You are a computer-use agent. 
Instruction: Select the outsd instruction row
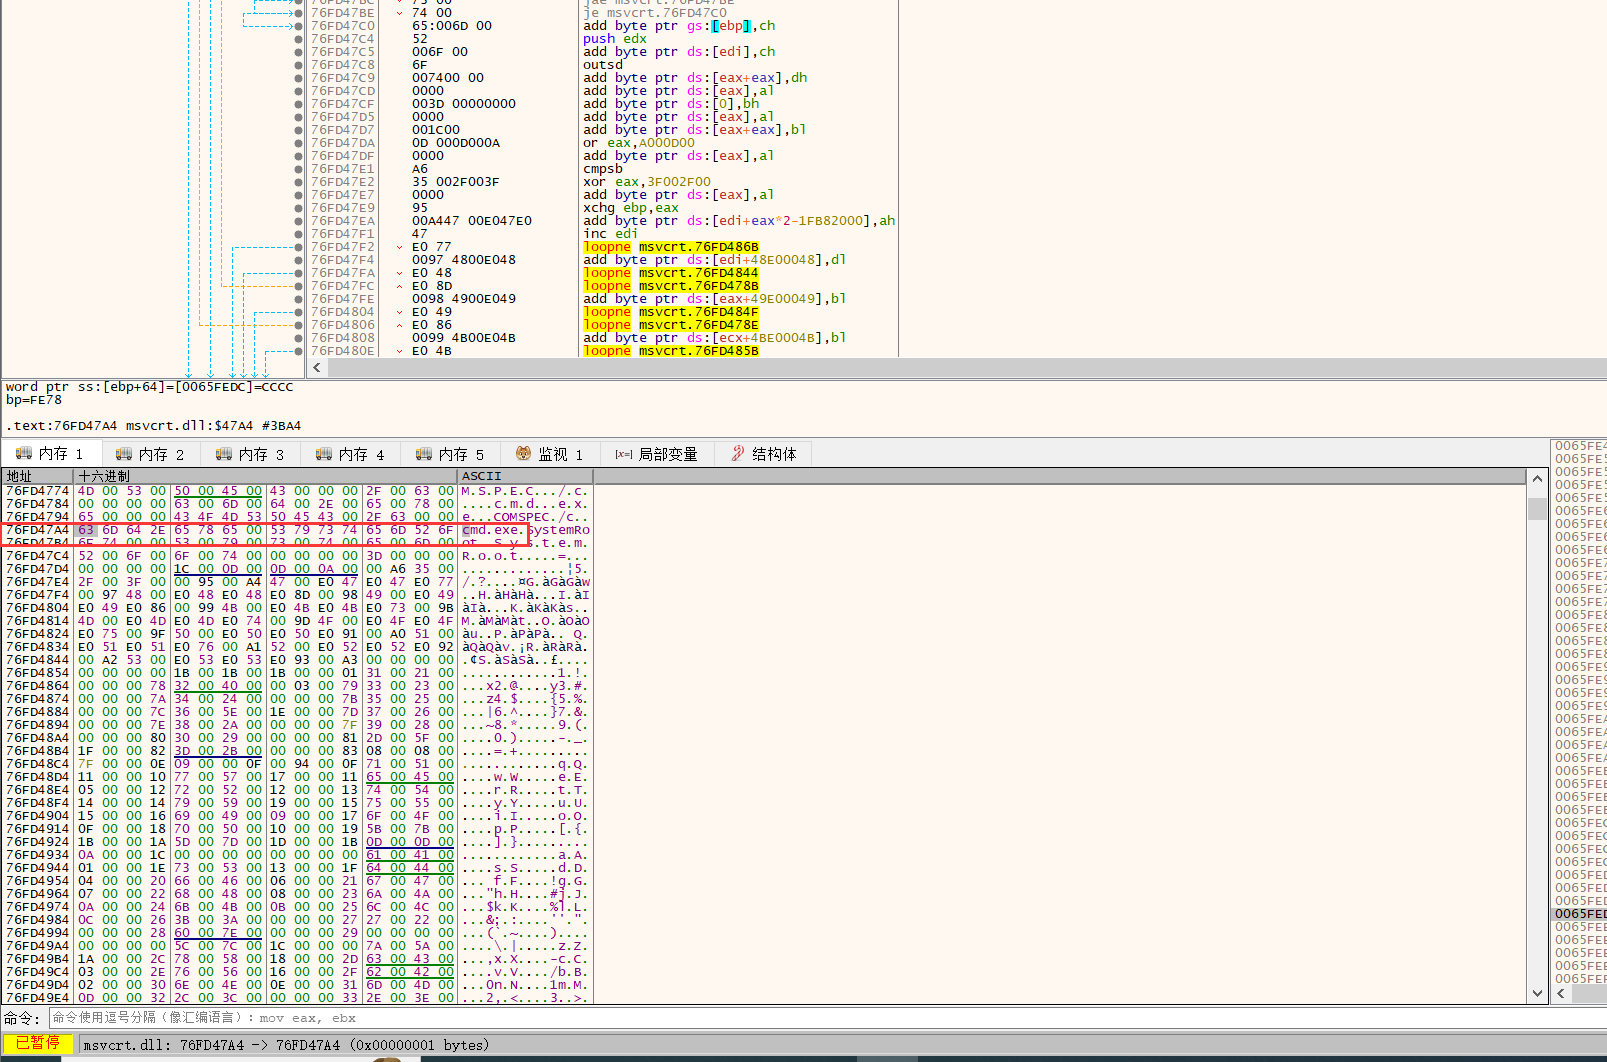click(x=603, y=65)
